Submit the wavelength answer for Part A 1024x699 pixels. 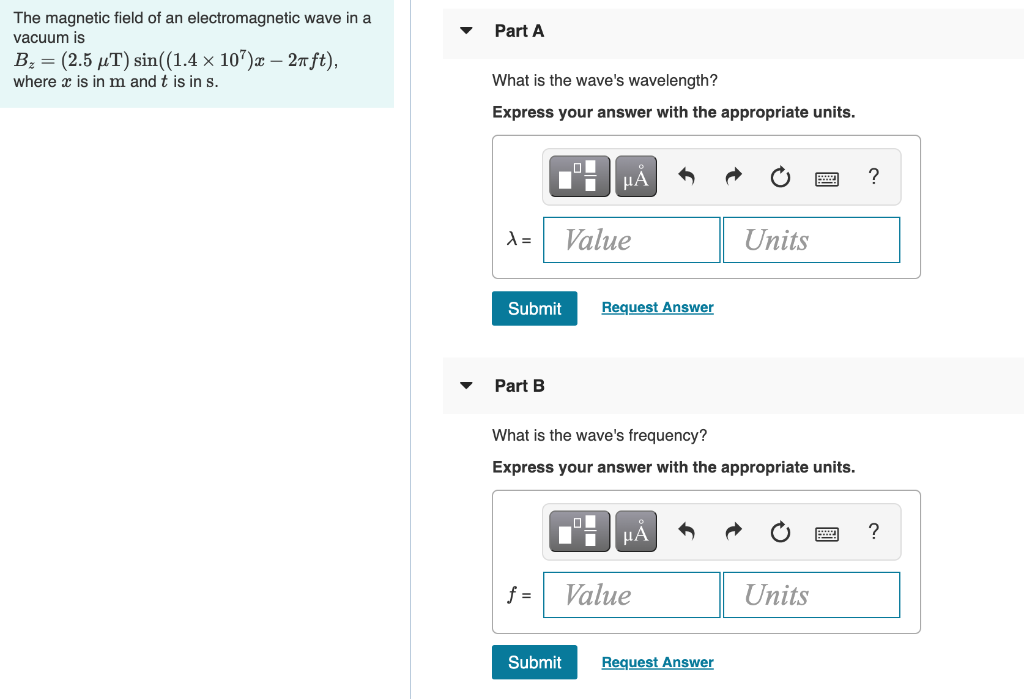(534, 308)
